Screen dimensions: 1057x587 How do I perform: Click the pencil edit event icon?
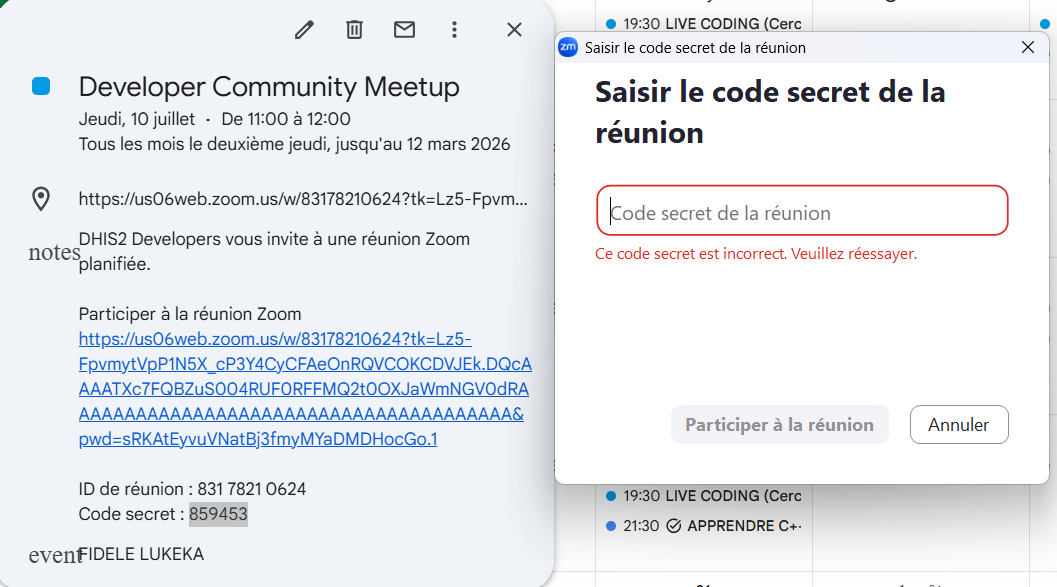click(x=304, y=30)
